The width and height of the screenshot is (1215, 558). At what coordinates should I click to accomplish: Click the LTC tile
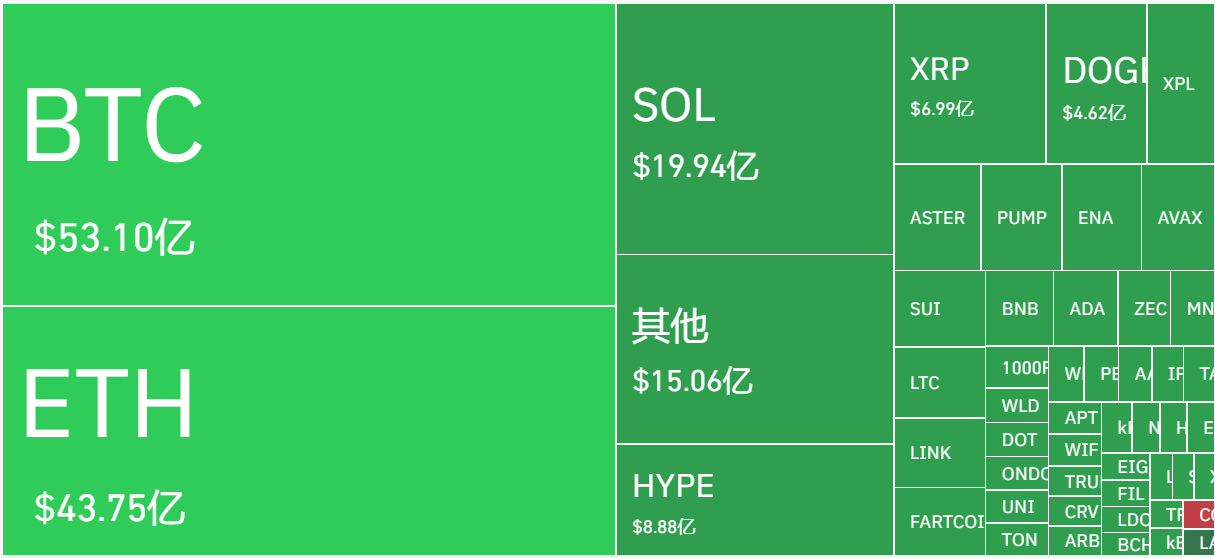pos(939,383)
